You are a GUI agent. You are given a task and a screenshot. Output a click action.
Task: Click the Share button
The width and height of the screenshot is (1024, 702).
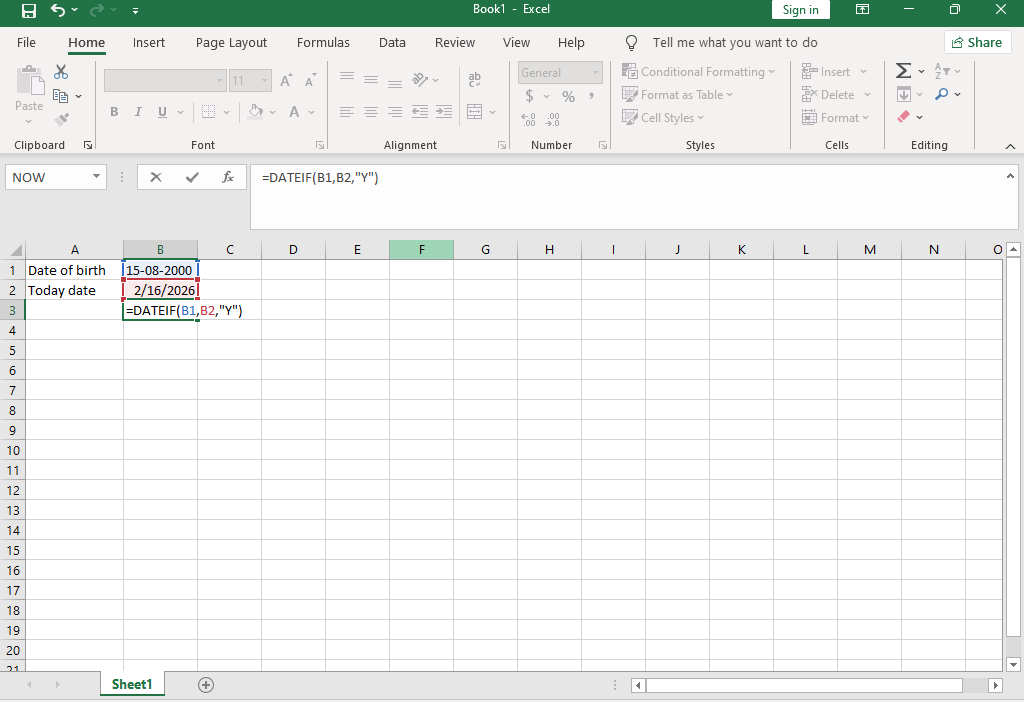click(977, 43)
